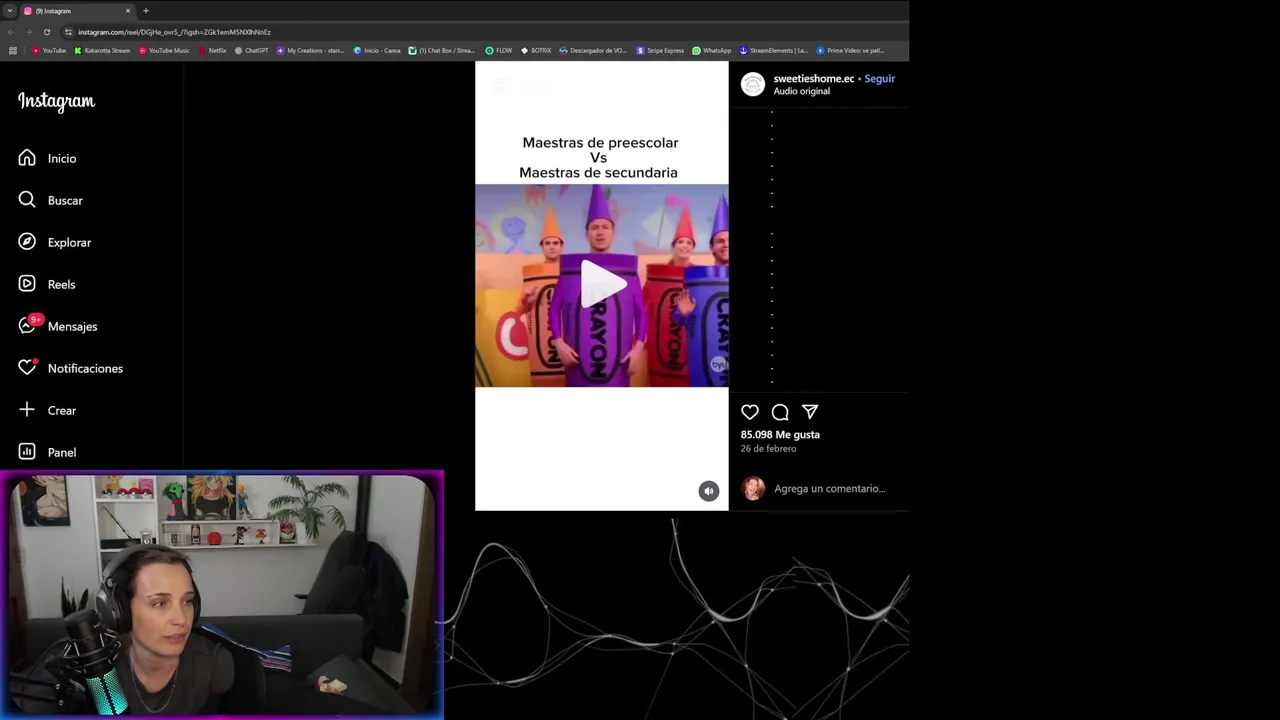Open the apps grid bookmark icon
This screenshot has height=720, width=1280.
13,50
